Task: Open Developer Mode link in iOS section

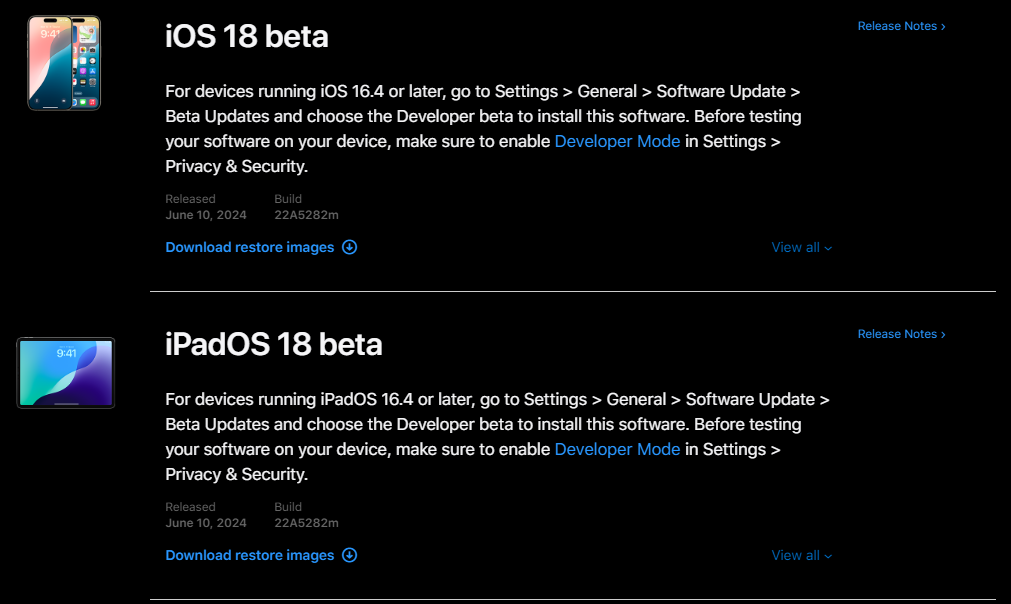Action: click(617, 141)
